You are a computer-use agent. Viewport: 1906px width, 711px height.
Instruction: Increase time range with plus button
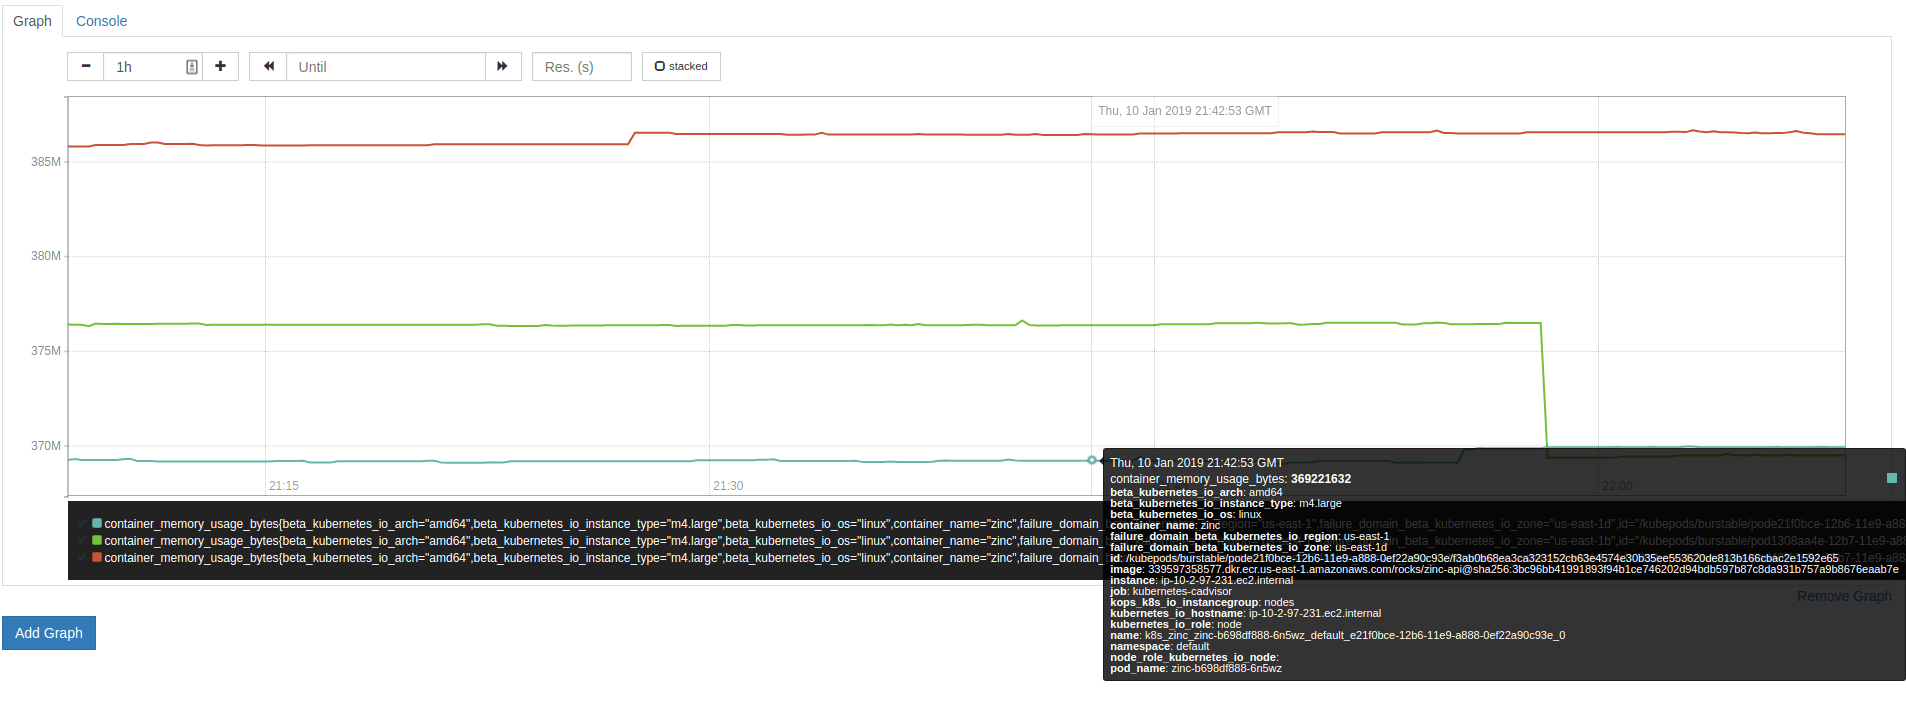(x=220, y=67)
